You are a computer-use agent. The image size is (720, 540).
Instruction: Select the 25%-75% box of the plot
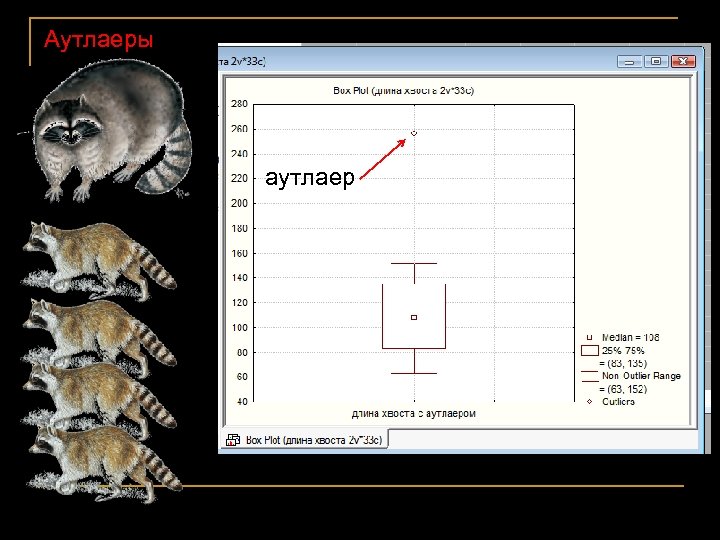point(414,316)
